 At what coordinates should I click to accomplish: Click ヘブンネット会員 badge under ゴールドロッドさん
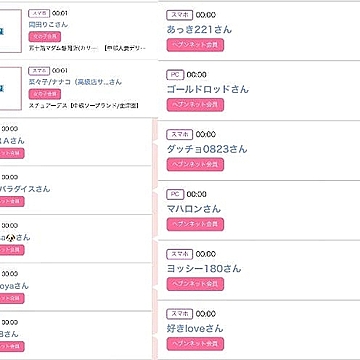coord(195,105)
